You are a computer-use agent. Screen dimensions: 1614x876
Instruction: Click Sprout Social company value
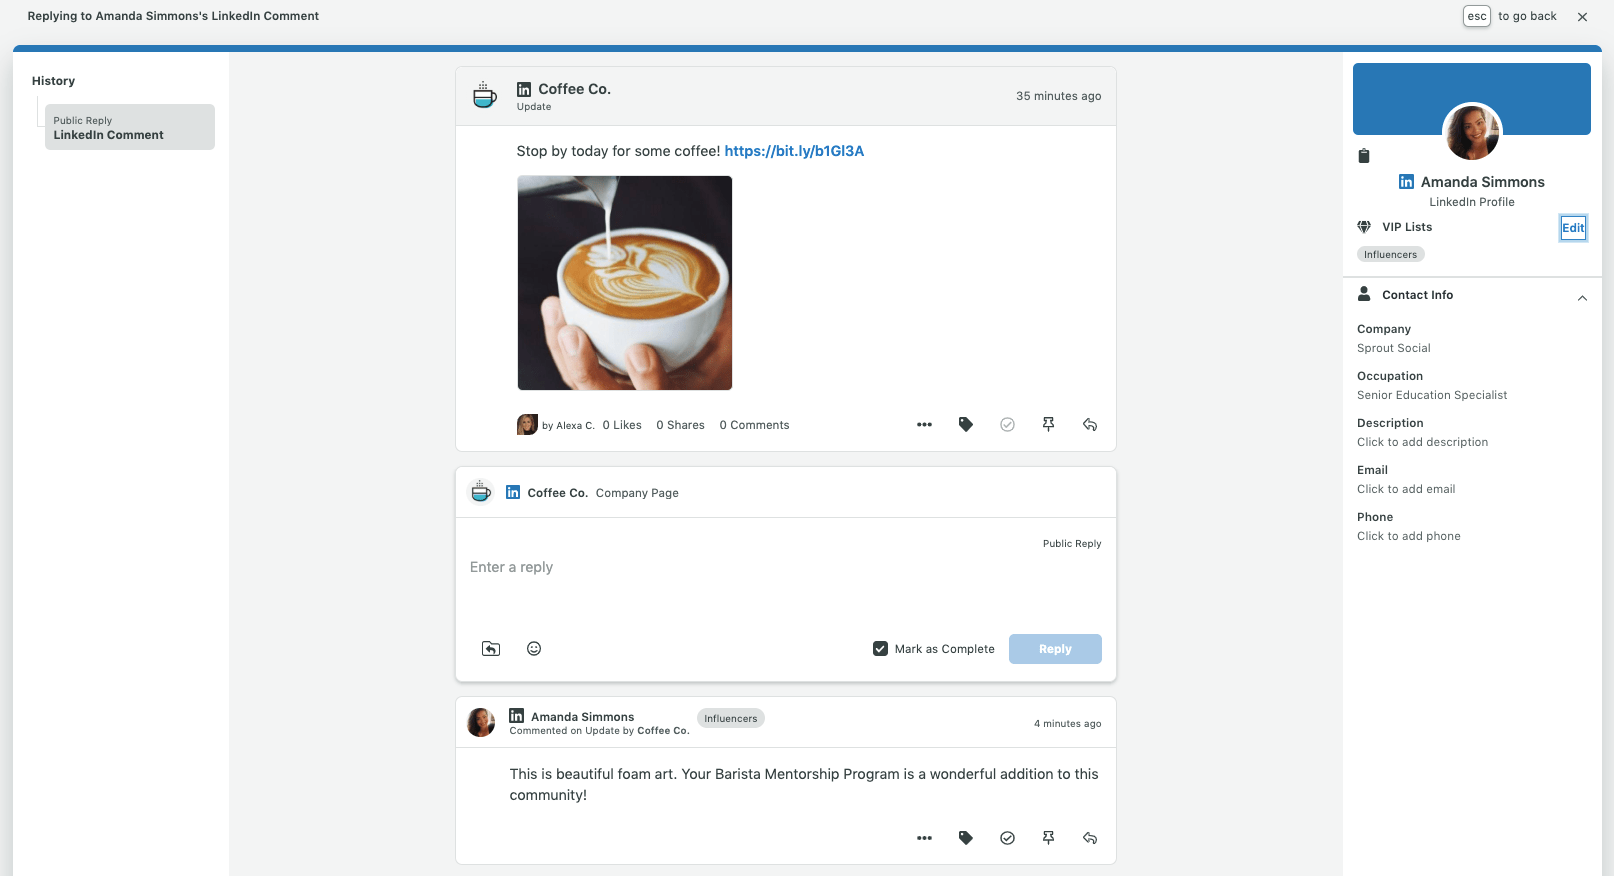(1394, 348)
